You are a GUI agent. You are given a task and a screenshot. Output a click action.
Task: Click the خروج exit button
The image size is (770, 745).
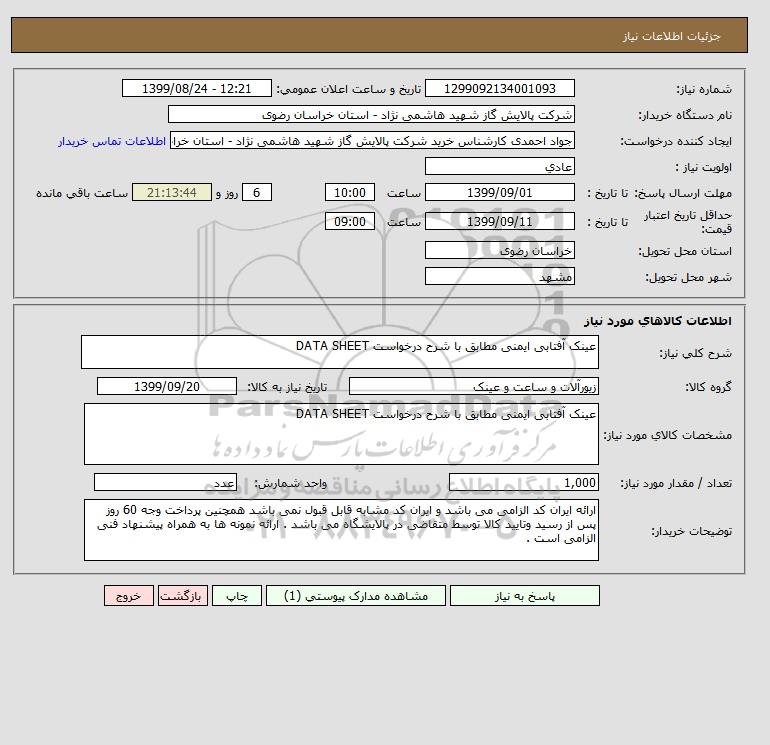click(129, 596)
